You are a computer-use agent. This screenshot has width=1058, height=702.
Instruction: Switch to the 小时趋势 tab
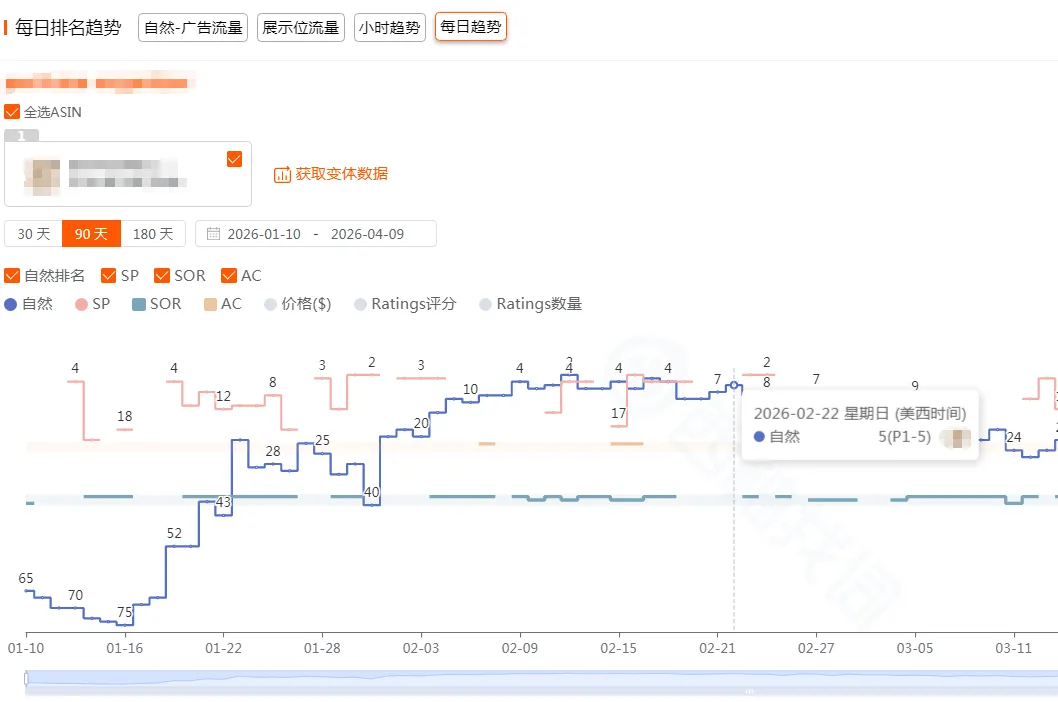point(390,27)
